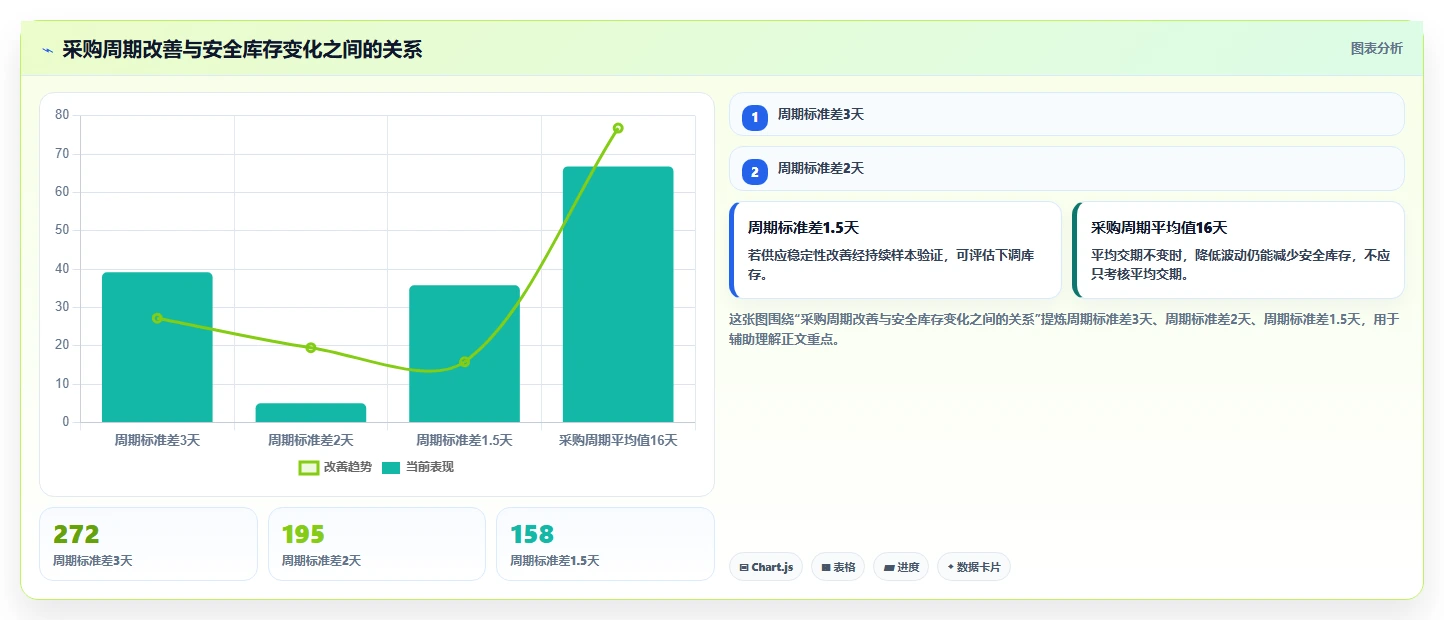Click the 表格 tag icon

[826, 568]
